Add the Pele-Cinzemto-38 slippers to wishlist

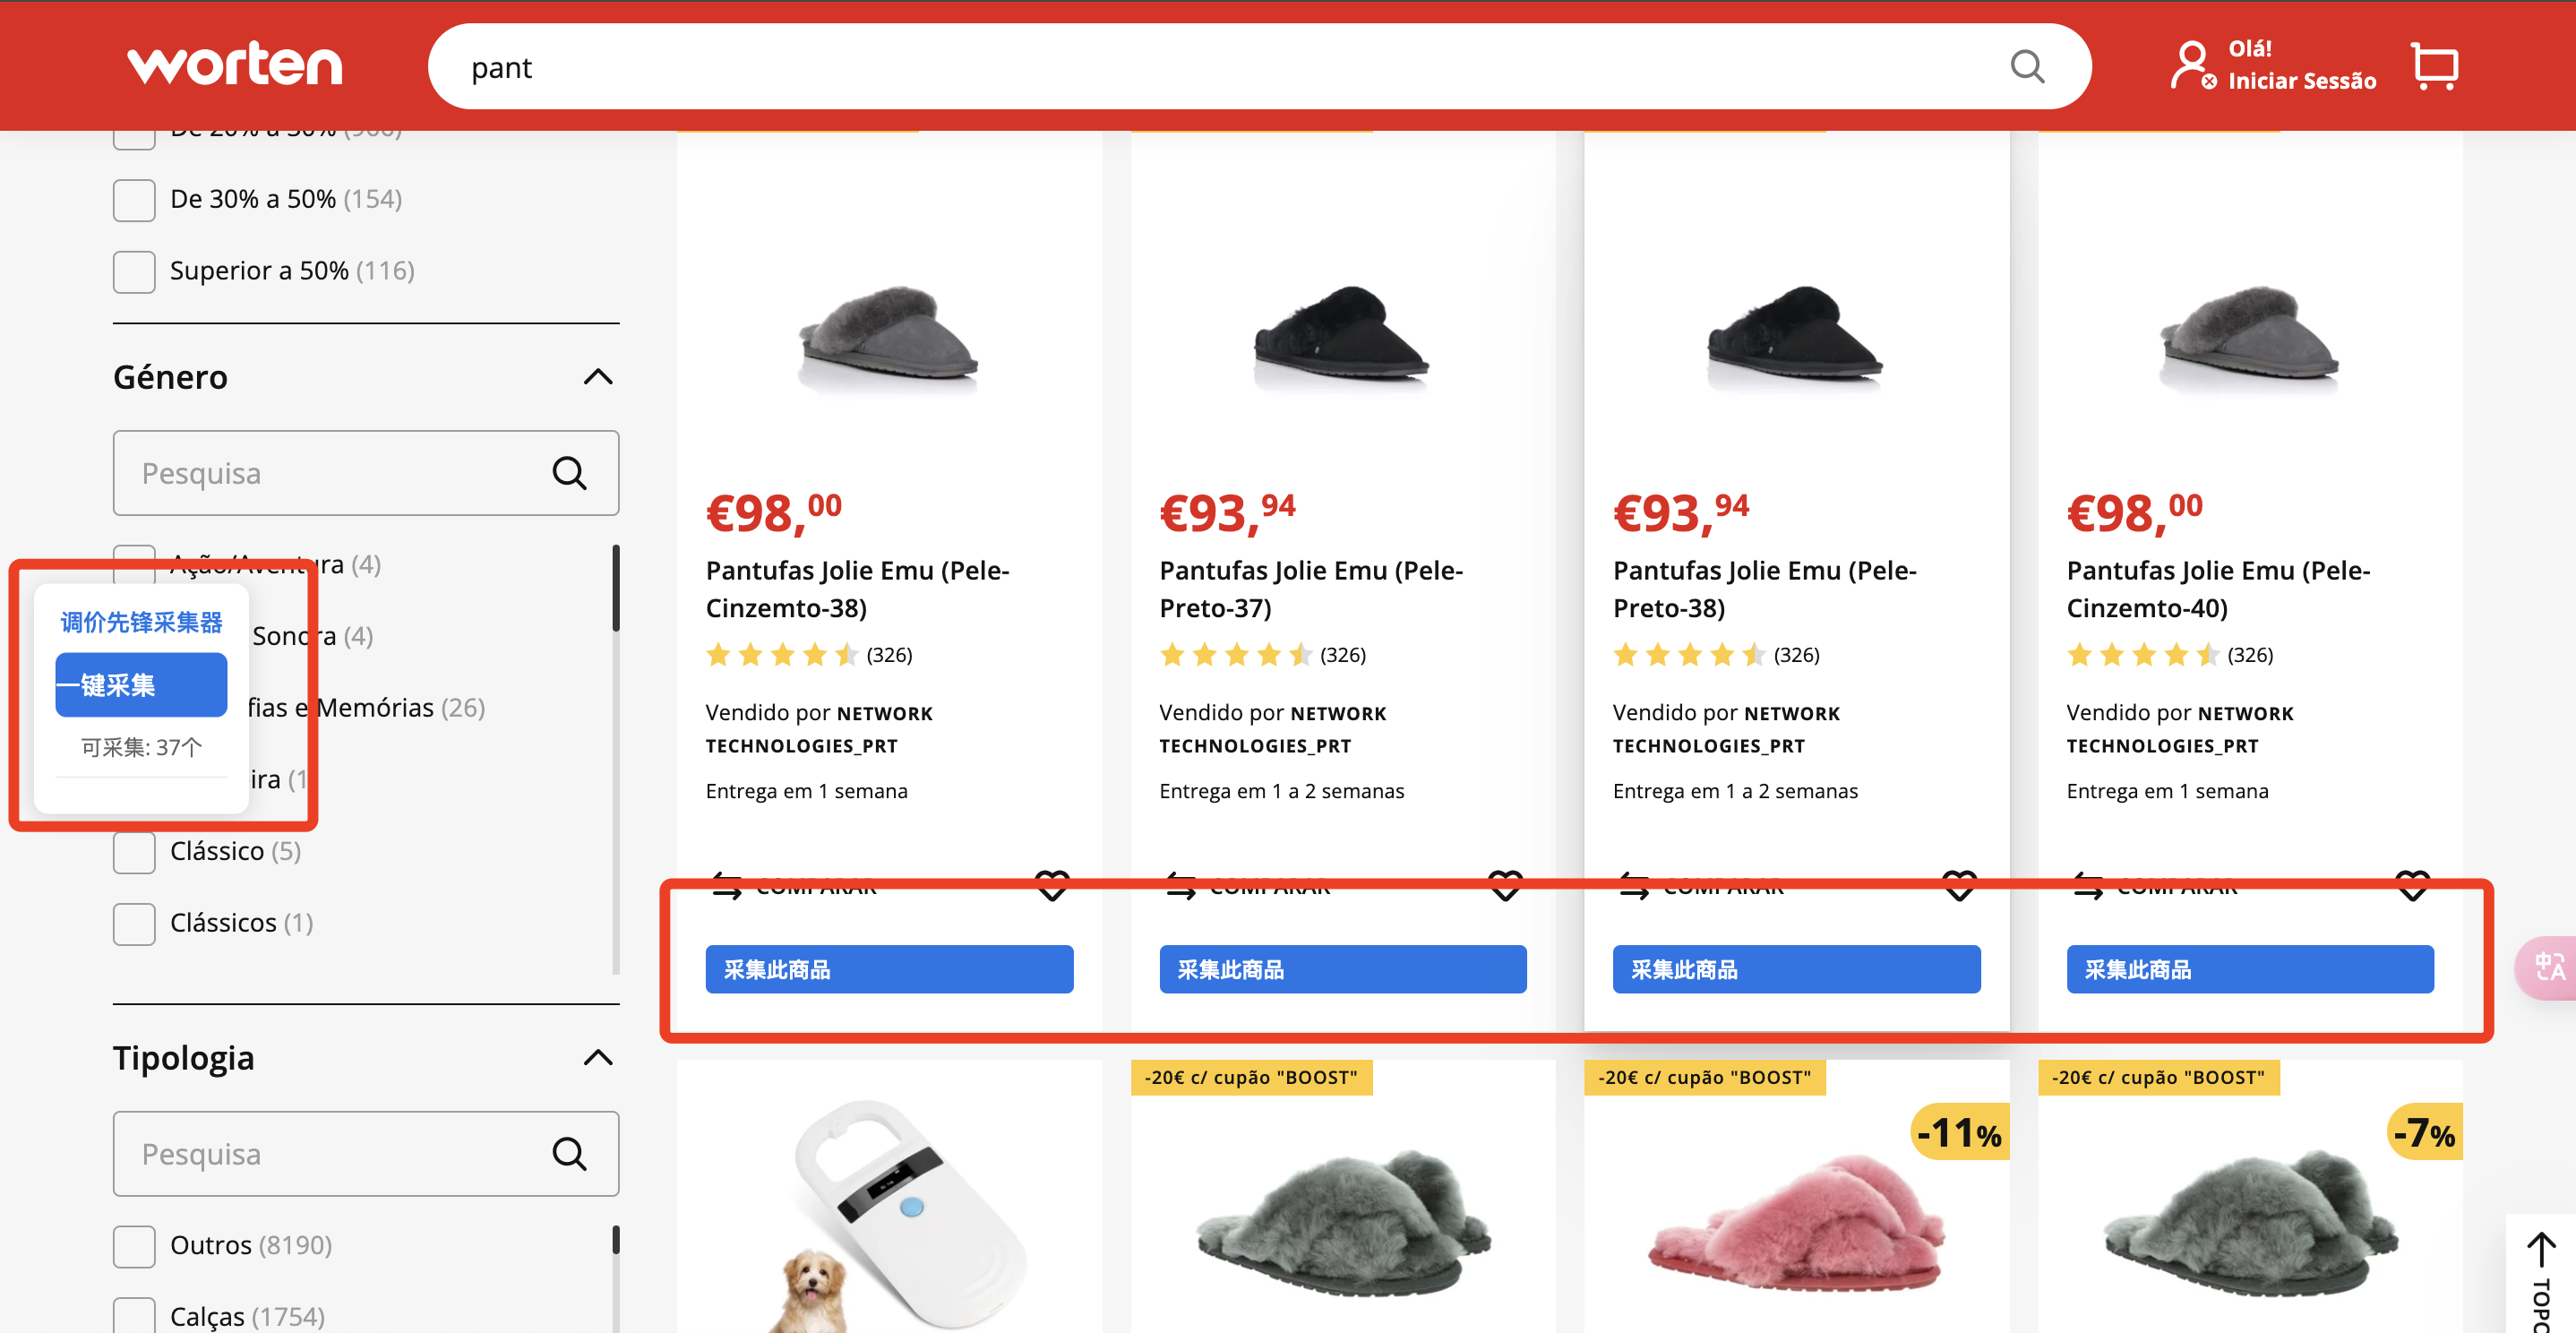coord(1051,885)
